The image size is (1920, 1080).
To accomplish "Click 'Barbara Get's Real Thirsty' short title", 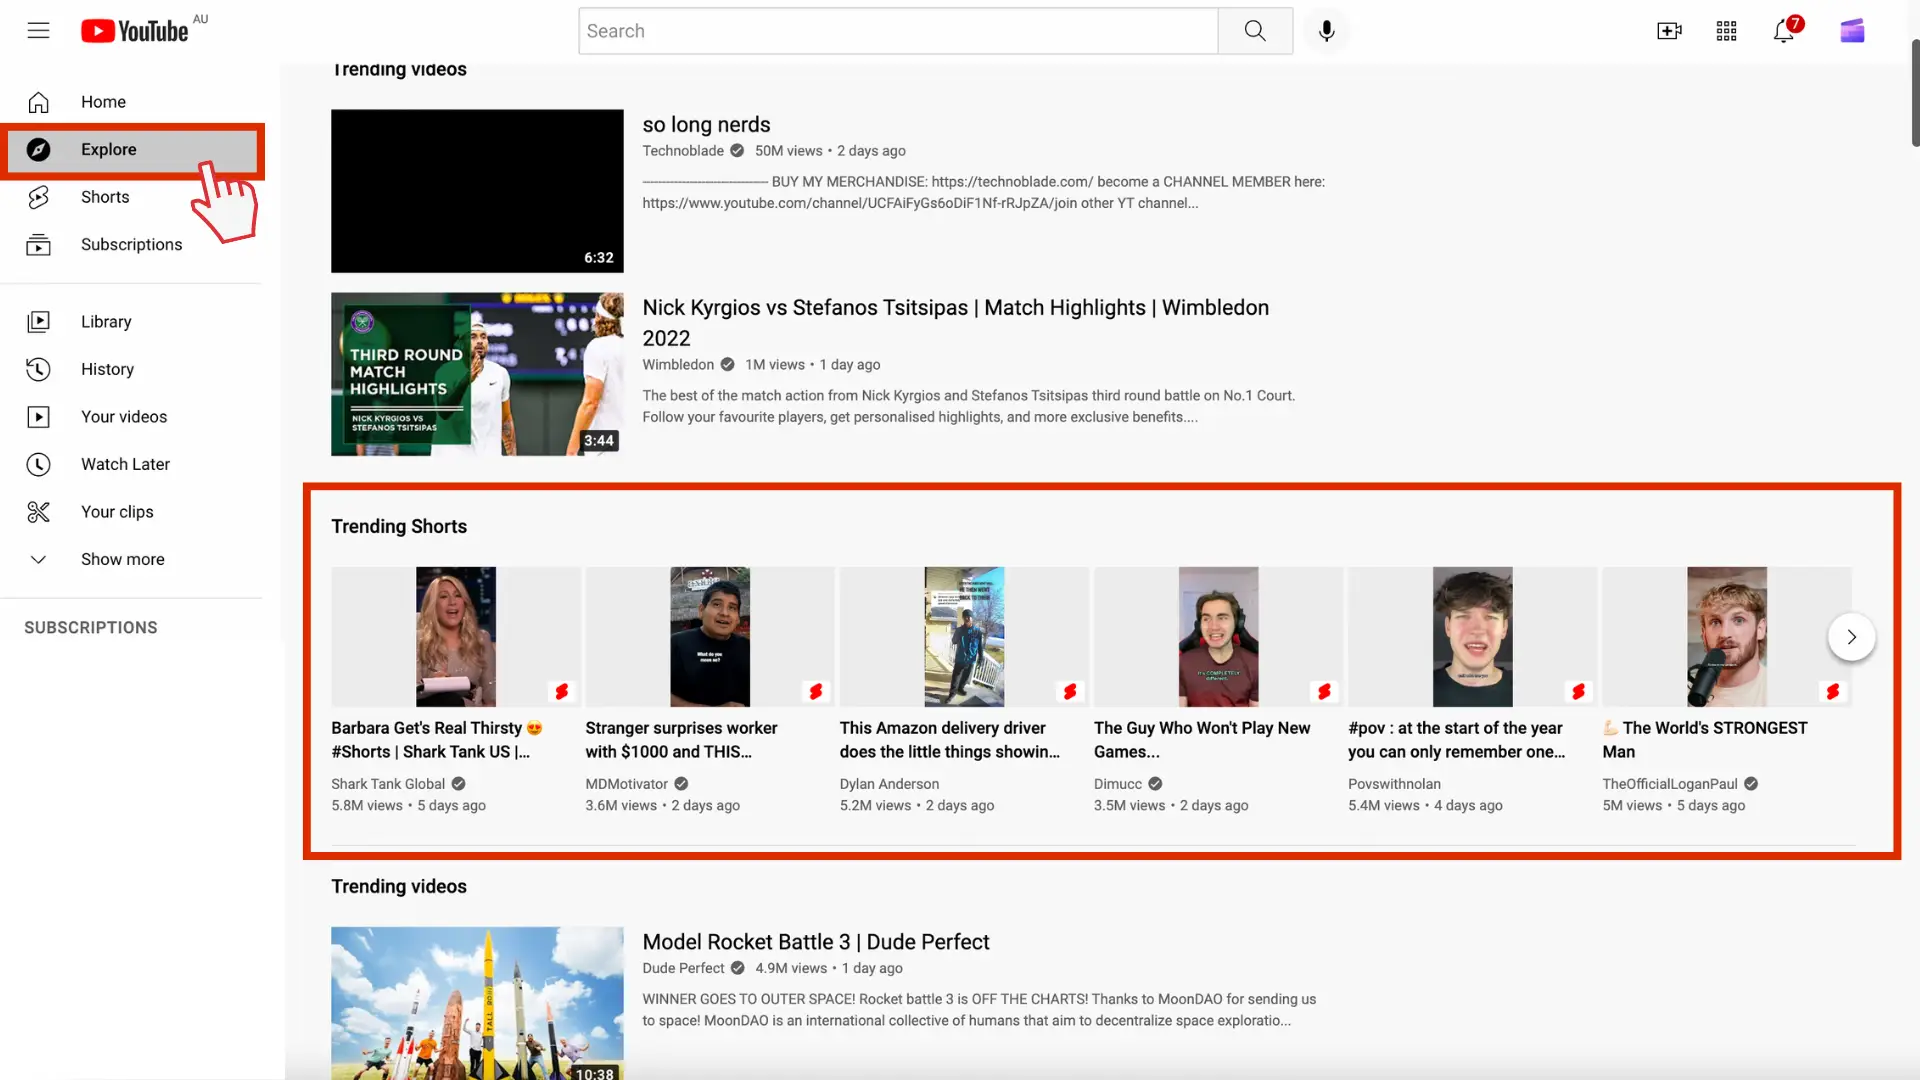I will click(x=437, y=740).
